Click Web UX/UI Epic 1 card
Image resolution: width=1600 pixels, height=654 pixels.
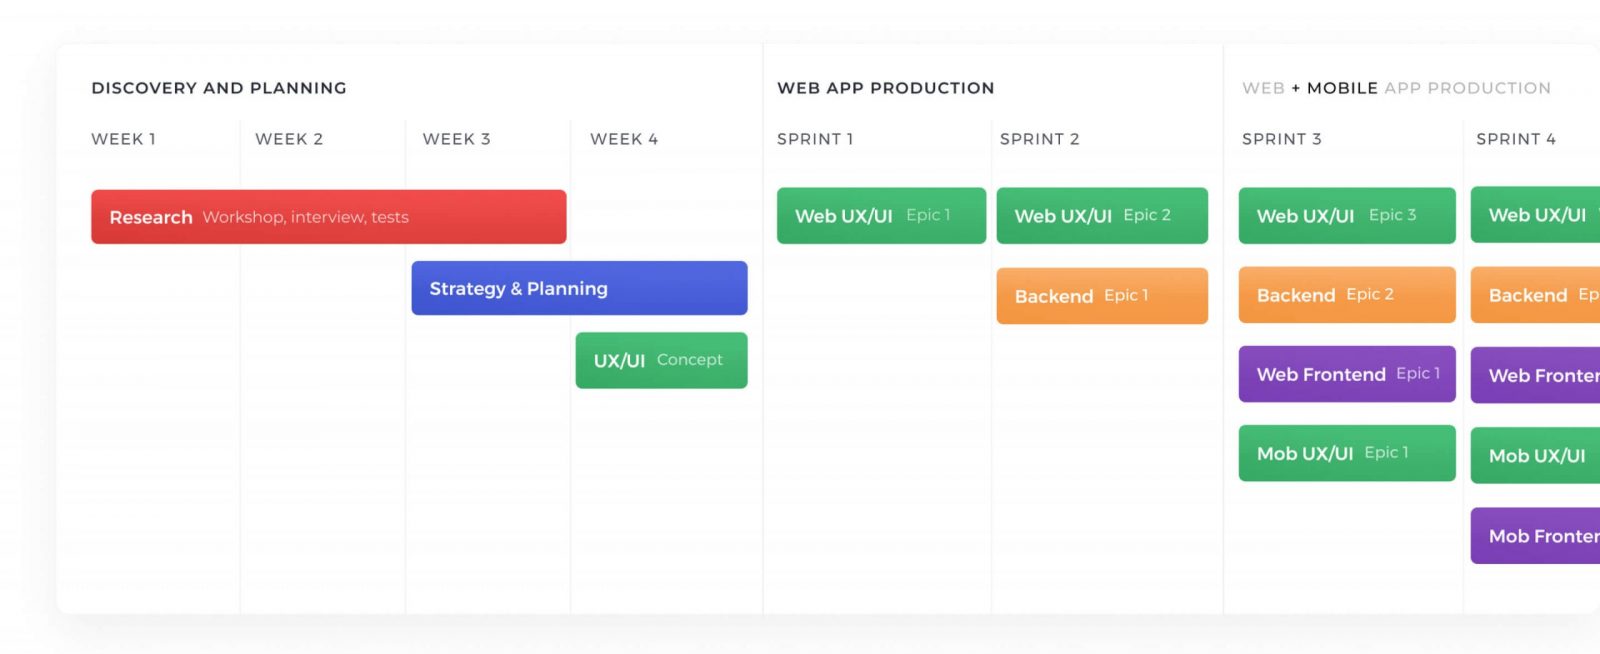click(x=880, y=215)
